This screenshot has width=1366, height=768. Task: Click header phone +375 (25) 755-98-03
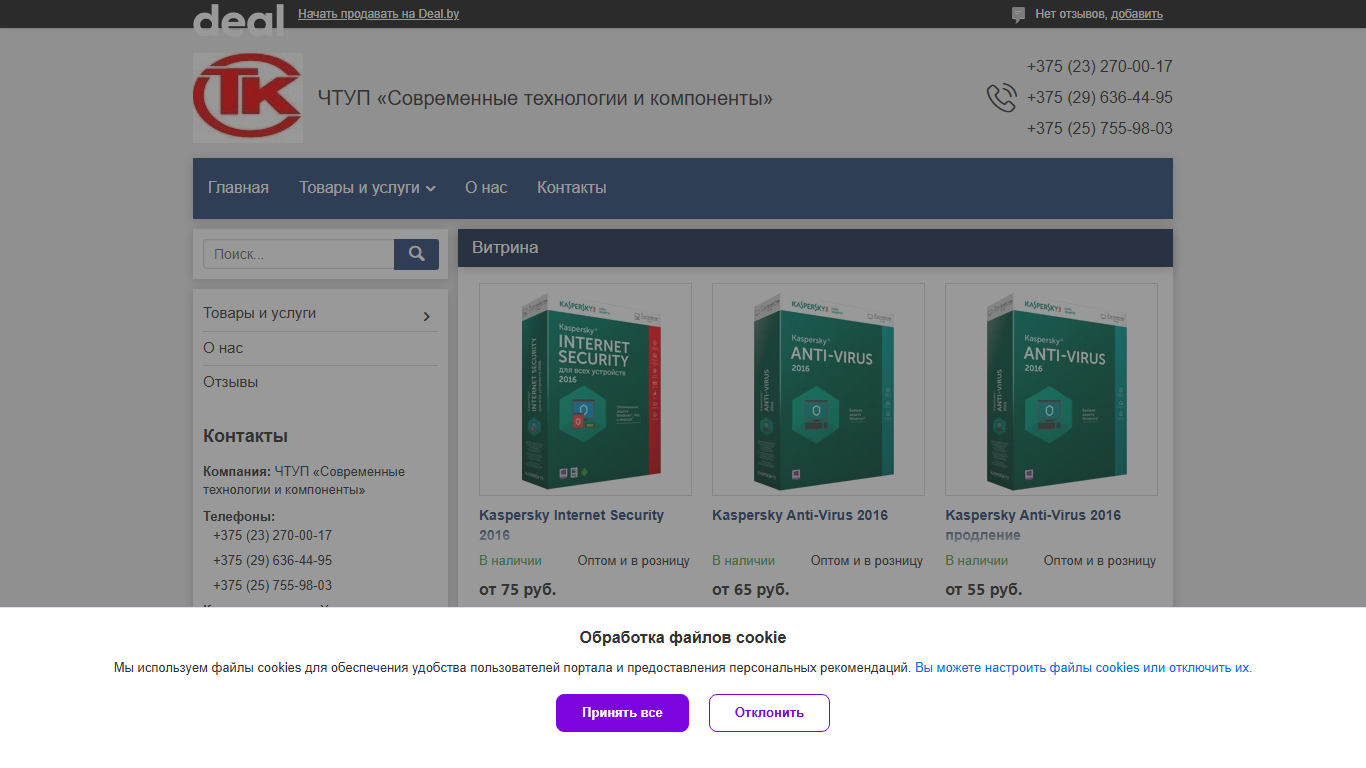coord(1099,129)
